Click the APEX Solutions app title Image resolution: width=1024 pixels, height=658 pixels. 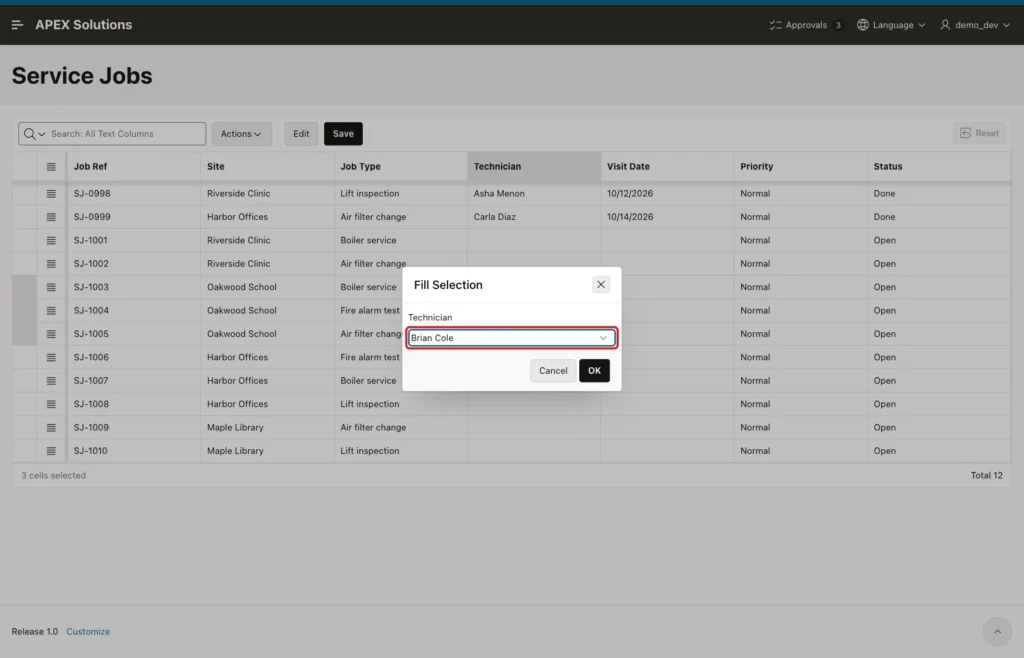coord(84,25)
